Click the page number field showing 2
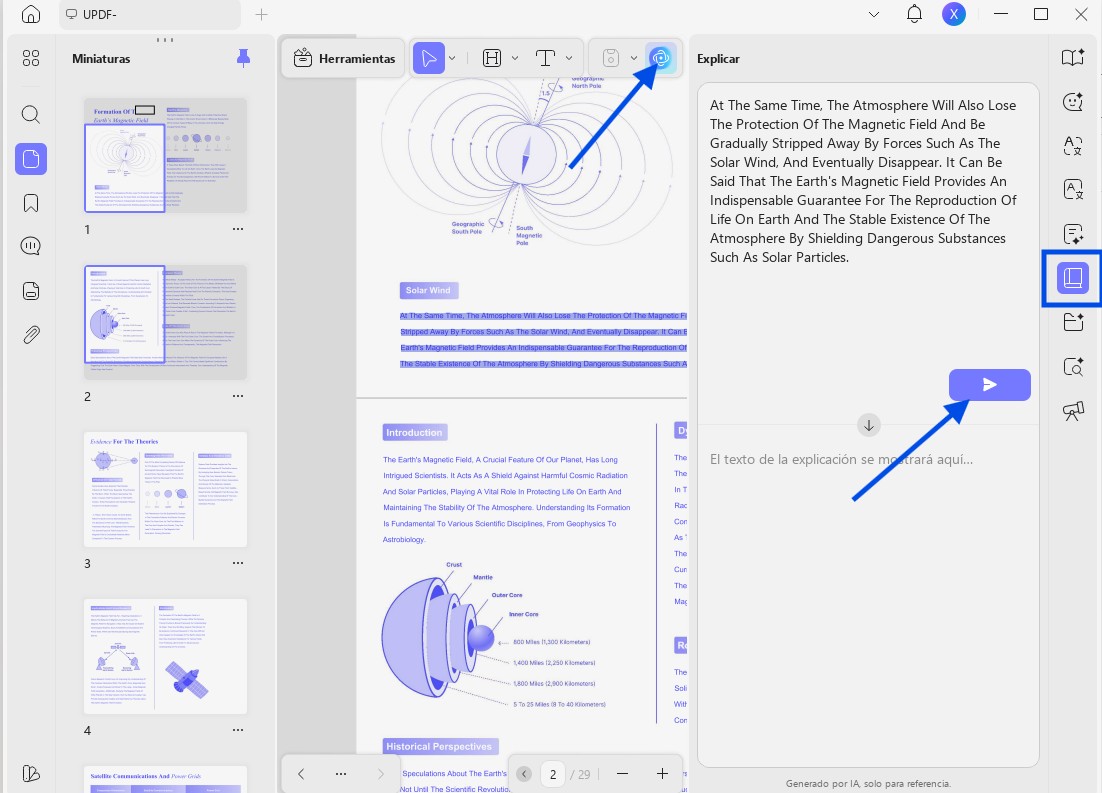The height and width of the screenshot is (793, 1102). [x=553, y=774]
